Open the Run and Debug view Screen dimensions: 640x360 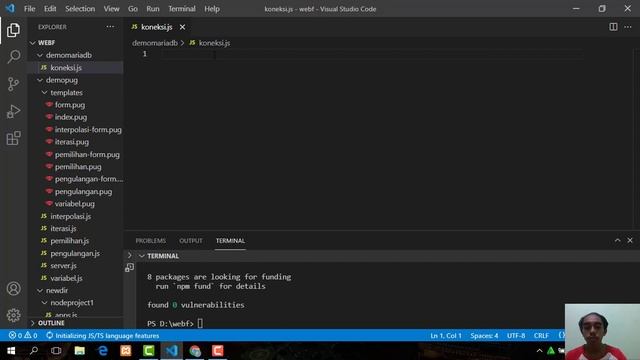13,111
